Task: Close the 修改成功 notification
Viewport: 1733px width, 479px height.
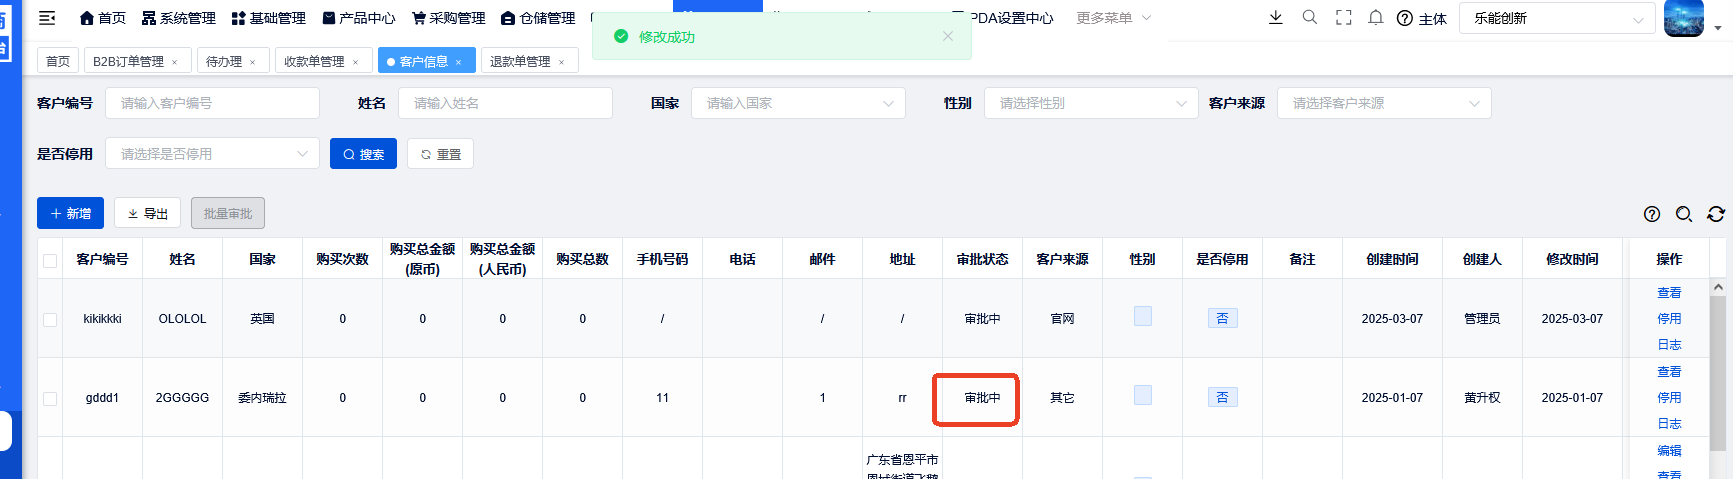Action: pyautogui.click(x=947, y=36)
